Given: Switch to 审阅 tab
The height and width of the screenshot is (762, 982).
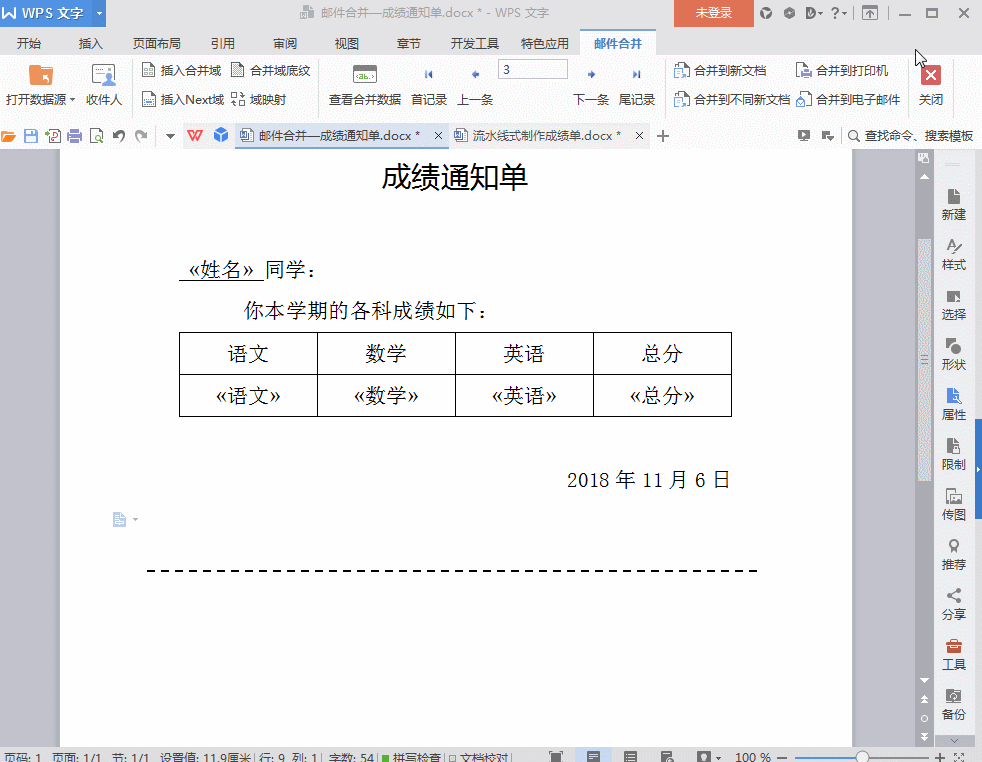Looking at the screenshot, I should (285, 43).
